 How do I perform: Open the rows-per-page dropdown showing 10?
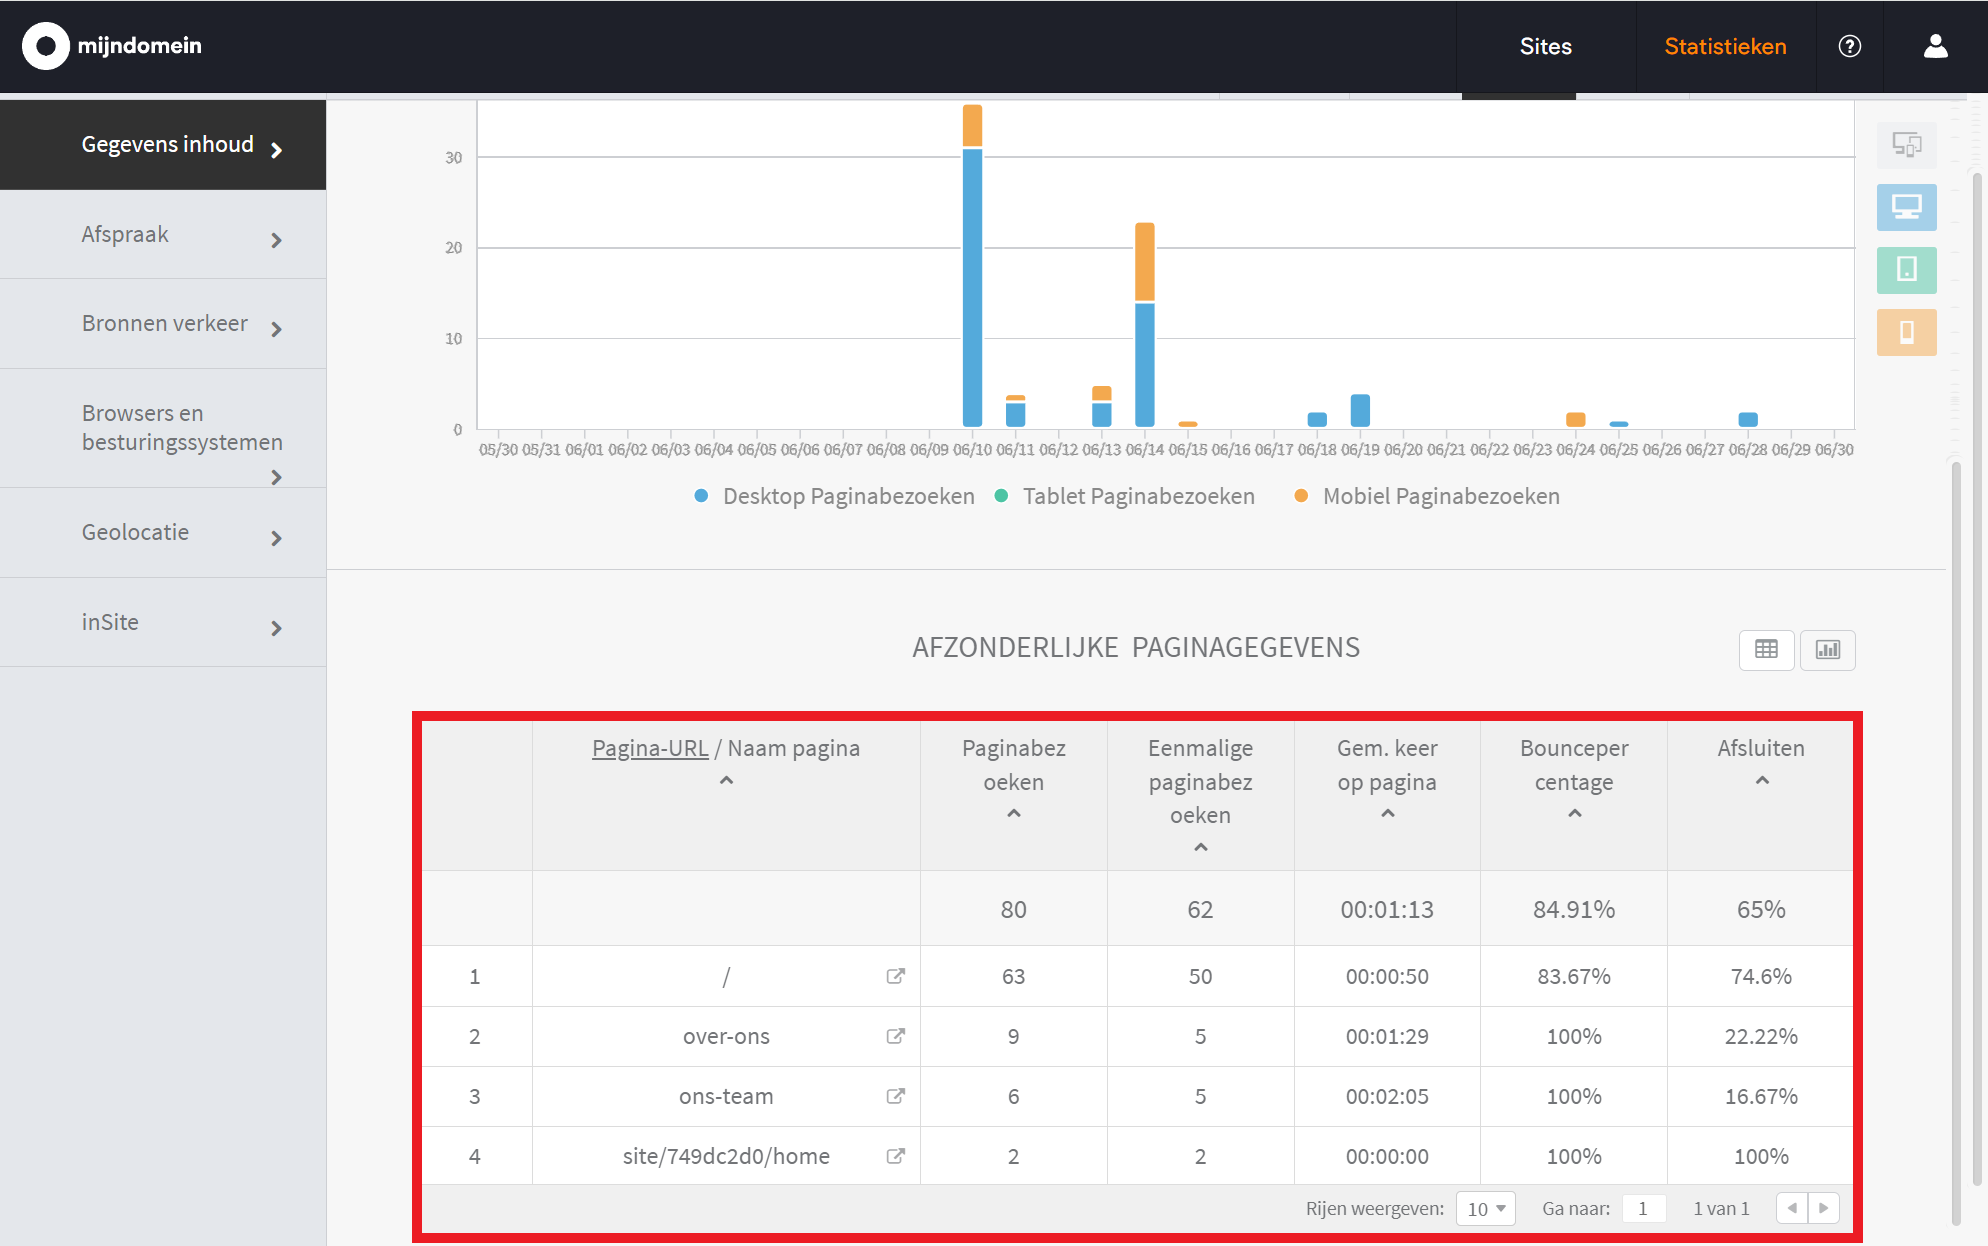[x=1486, y=1209]
